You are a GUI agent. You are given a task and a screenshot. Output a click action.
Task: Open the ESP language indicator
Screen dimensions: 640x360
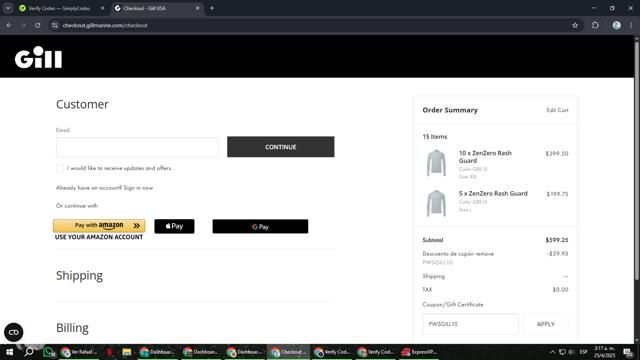coord(584,352)
